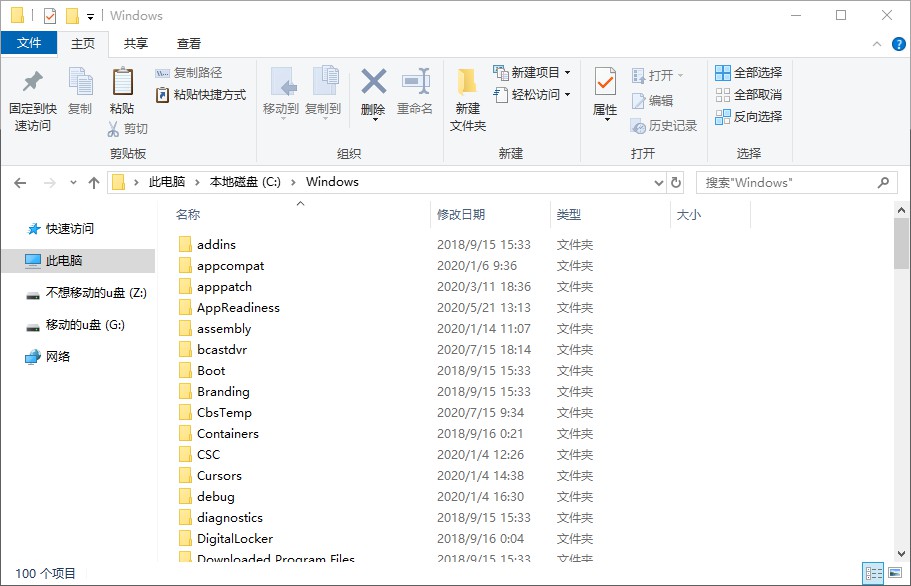The width and height of the screenshot is (911, 586).
Task: Select 此电脑 in the navigation pane
Action: [x=78, y=261]
